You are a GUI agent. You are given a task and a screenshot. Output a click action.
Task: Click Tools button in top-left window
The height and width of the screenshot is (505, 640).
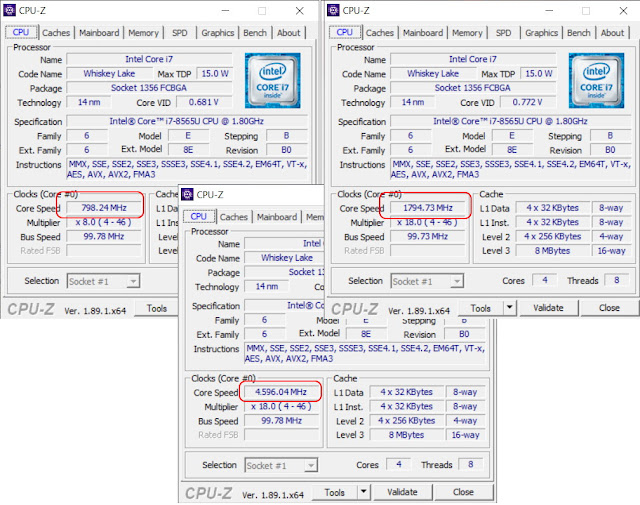point(157,308)
